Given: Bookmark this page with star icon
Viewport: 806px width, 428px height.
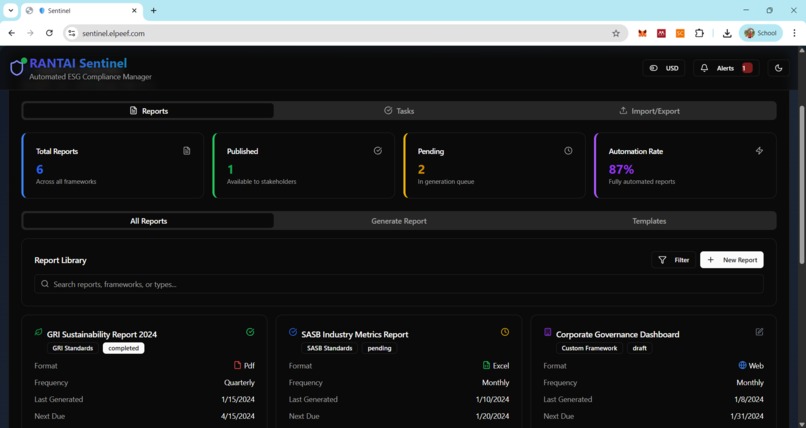Looking at the screenshot, I should [x=616, y=33].
